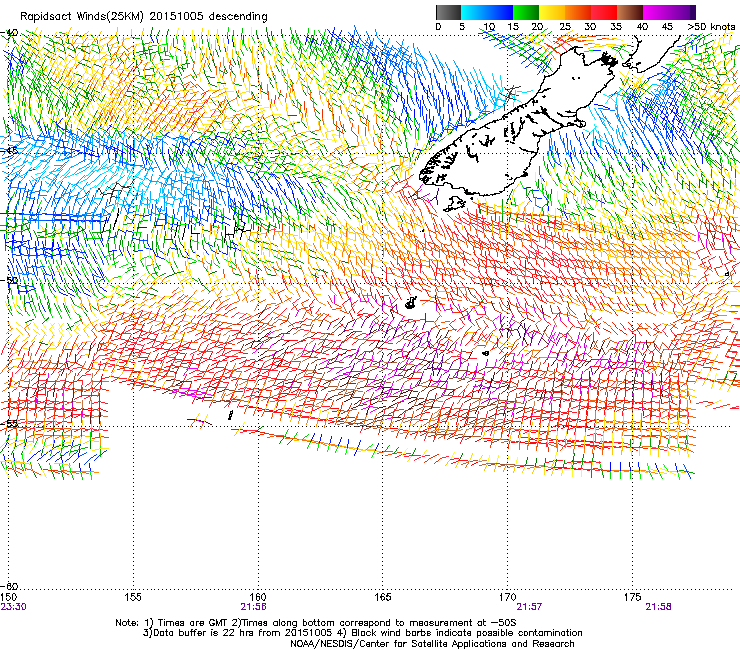Screen dimensions: 740x650
Task: Click the cyan-blue 5-15 knots legend segment
Action: click(x=487, y=12)
